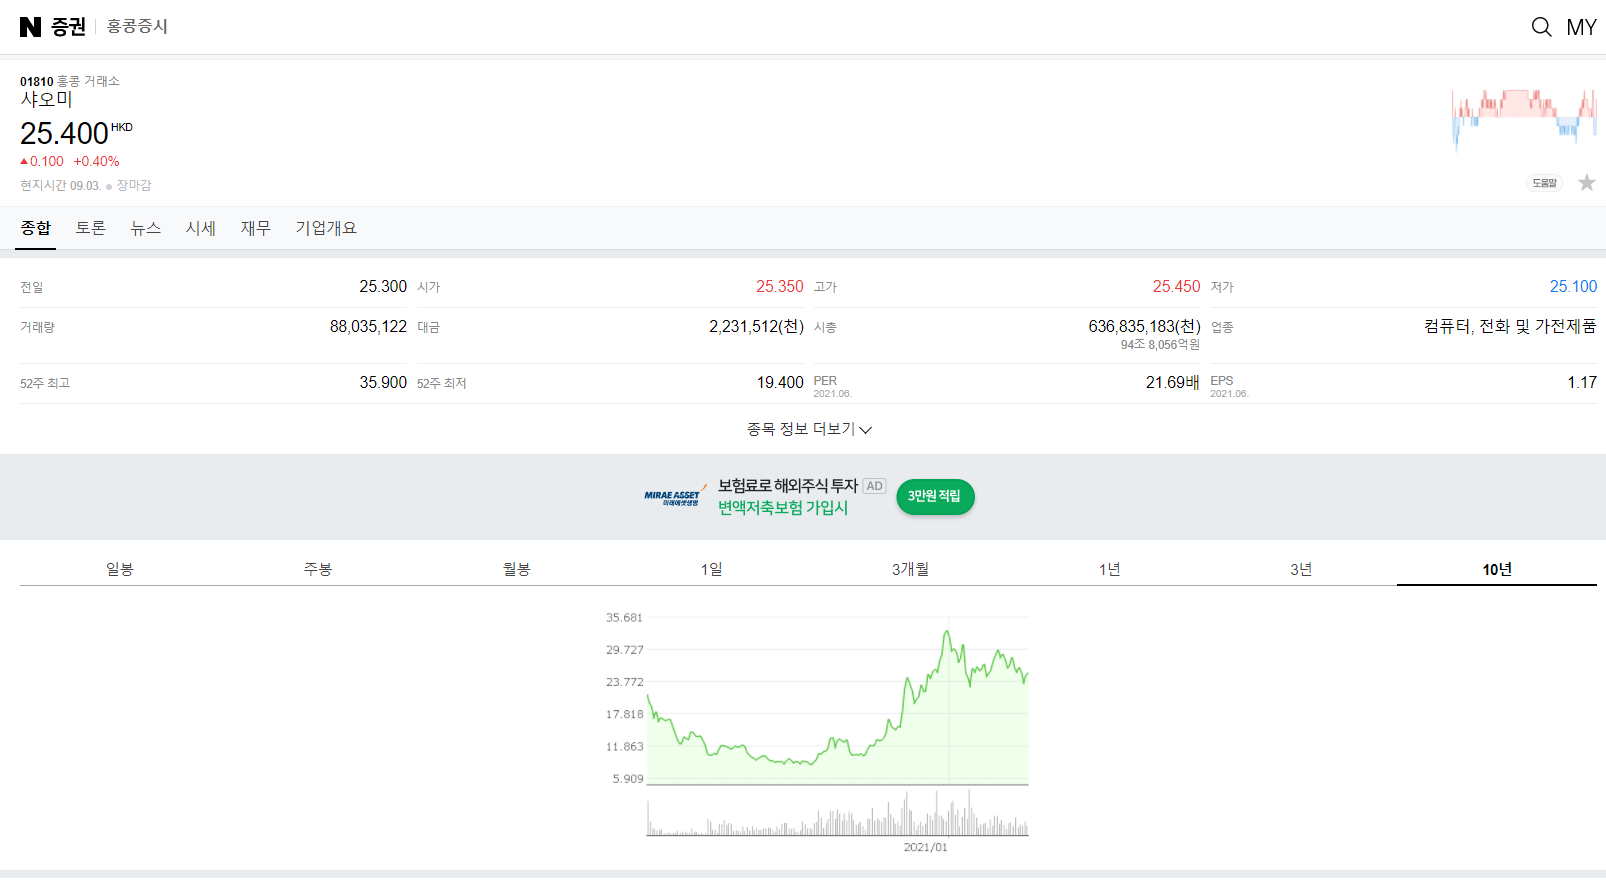Show the 1년 chart range
This screenshot has height=882, width=1606.
(x=1109, y=569)
